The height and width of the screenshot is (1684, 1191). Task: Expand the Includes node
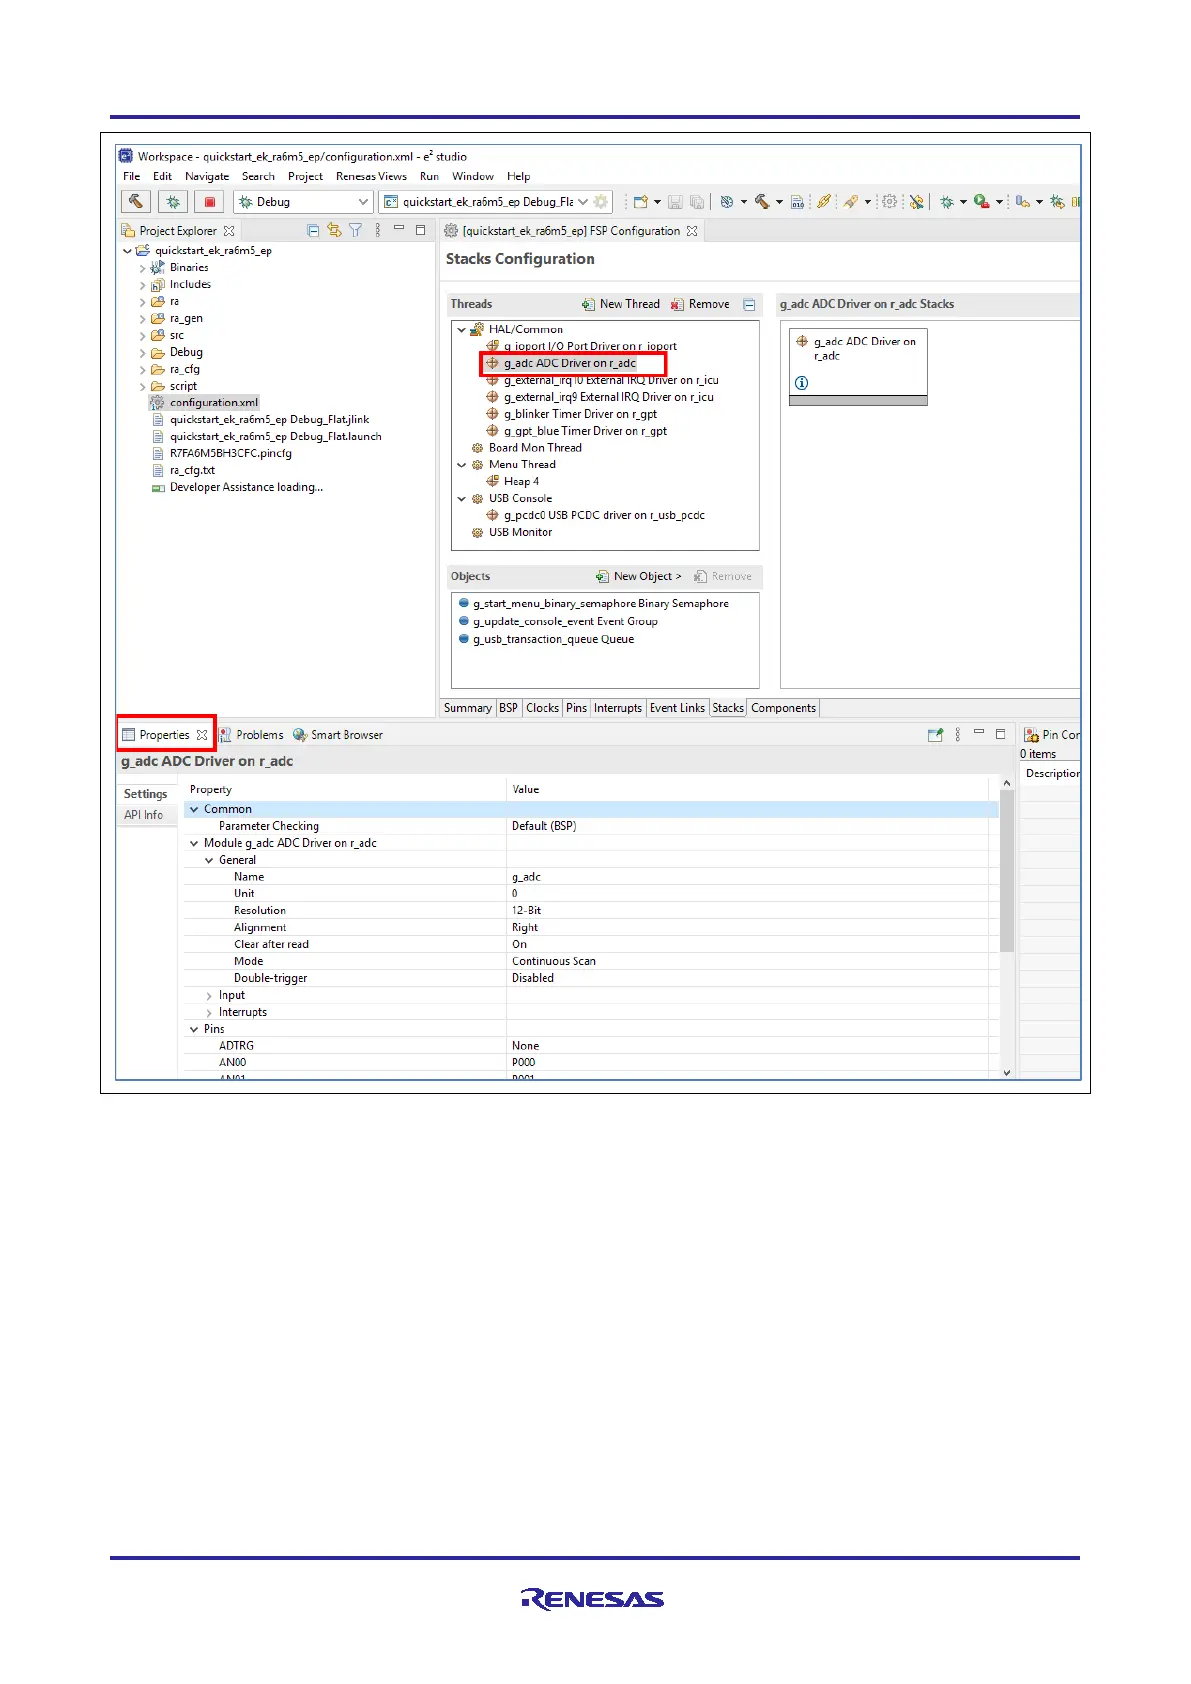click(x=142, y=285)
